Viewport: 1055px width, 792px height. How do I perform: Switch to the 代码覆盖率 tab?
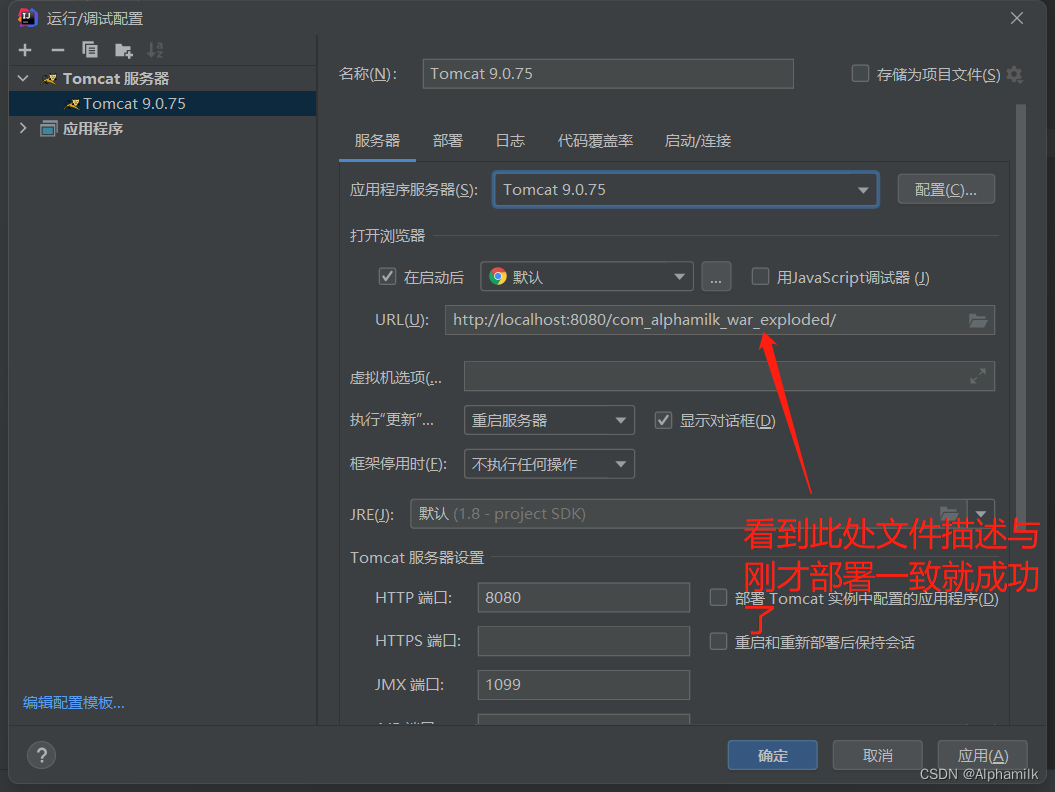595,141
